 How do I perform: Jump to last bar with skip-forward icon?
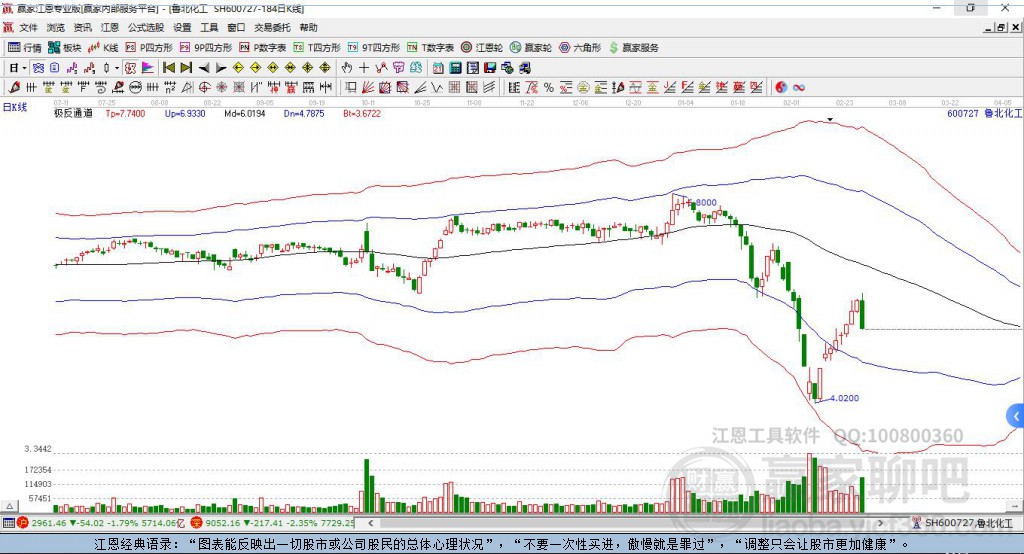pyautogui.click(x=186, y=68)
